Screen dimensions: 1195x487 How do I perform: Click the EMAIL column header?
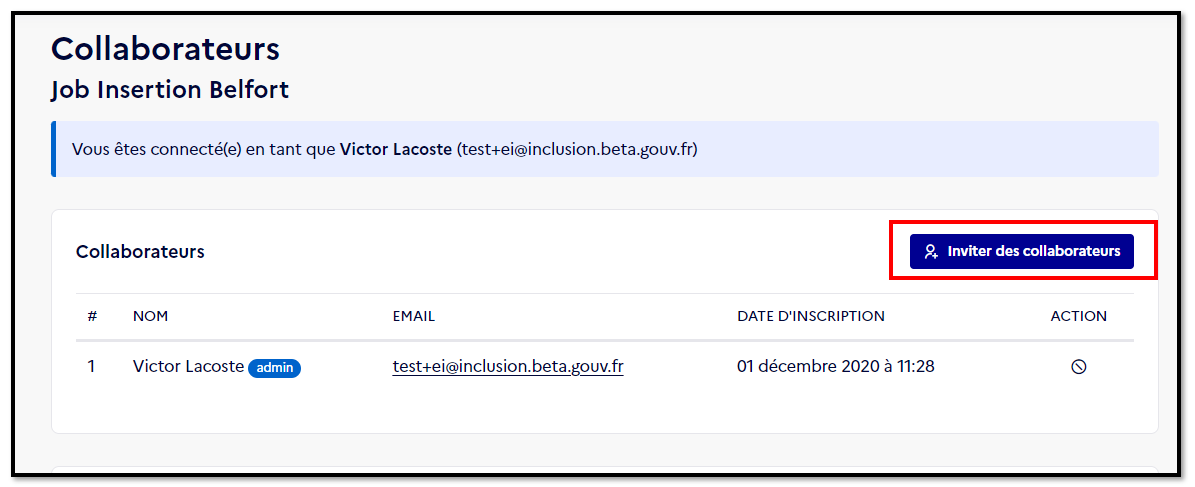[414, 316]
